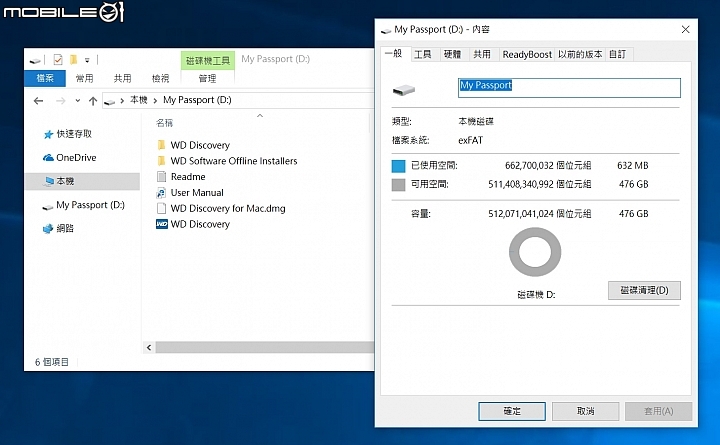Click the drive usage donut chart
The width and height of the screenshot is (720, 445).
(535, 252)
